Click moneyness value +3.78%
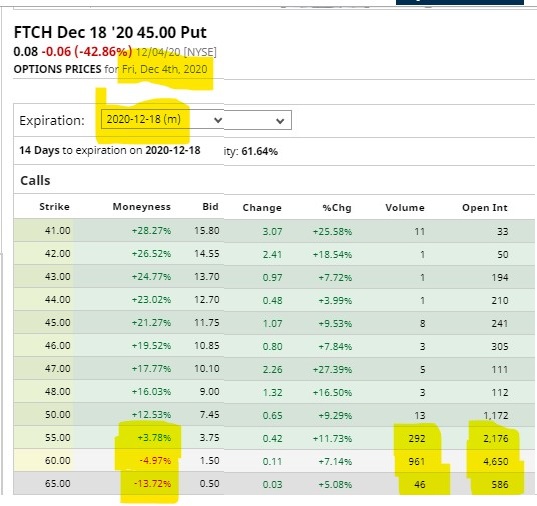Viewport: 537px width, 506px height. coord(154,437)
